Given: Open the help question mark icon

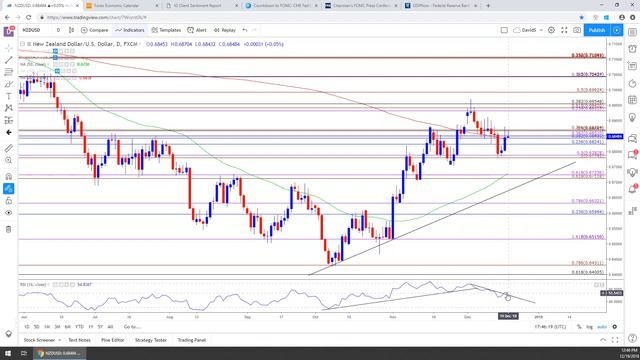Looking at the screenshot, I should 632,338.
